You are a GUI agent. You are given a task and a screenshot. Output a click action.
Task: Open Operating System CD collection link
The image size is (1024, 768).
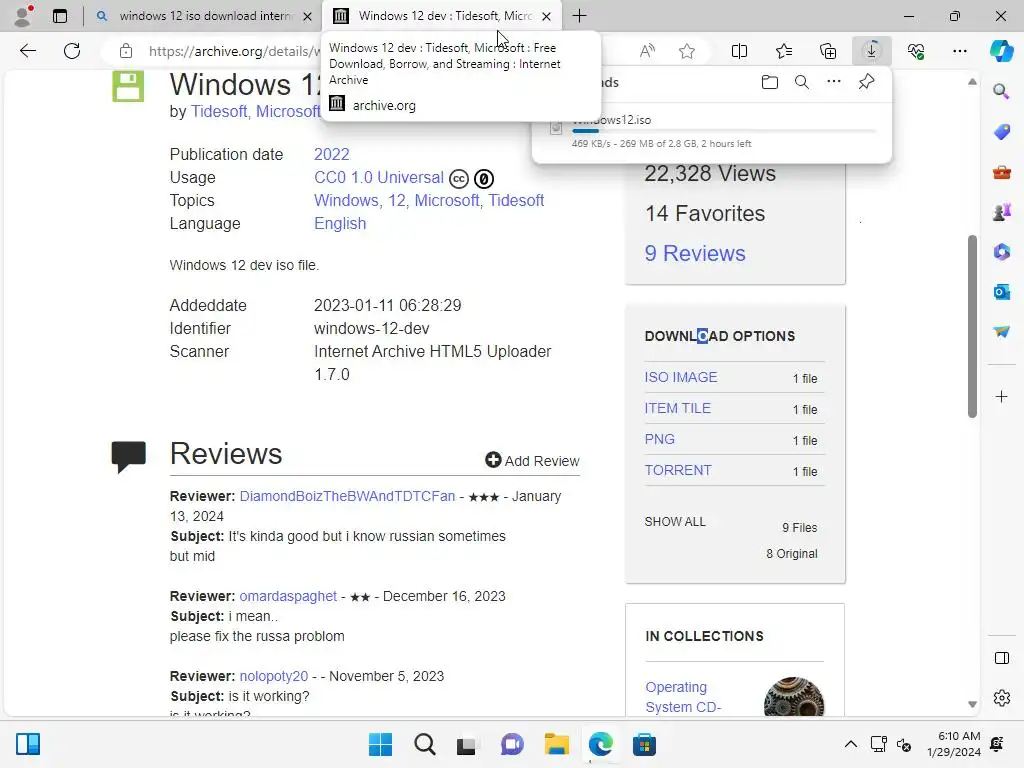pos(683,697)
